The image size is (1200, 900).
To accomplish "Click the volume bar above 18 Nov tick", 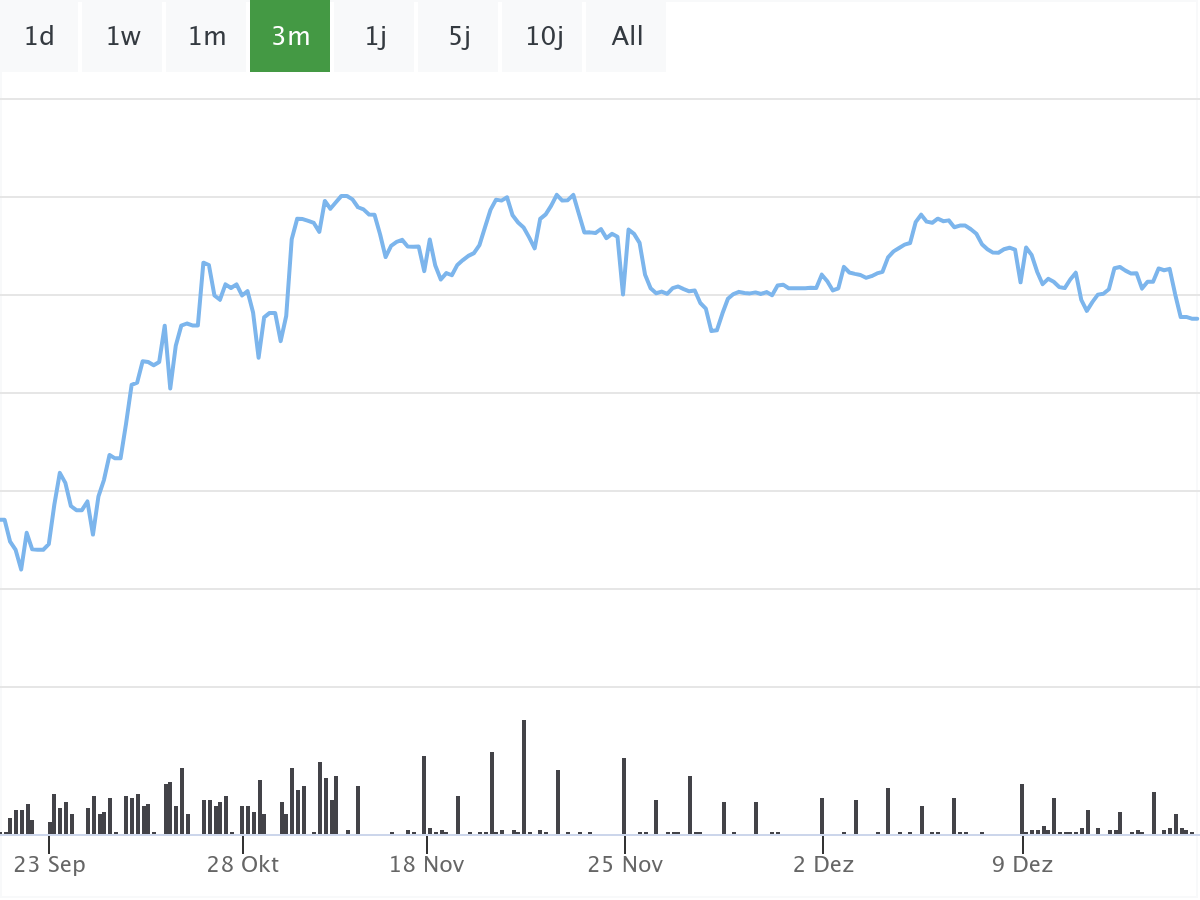I will tap(424, 795).
